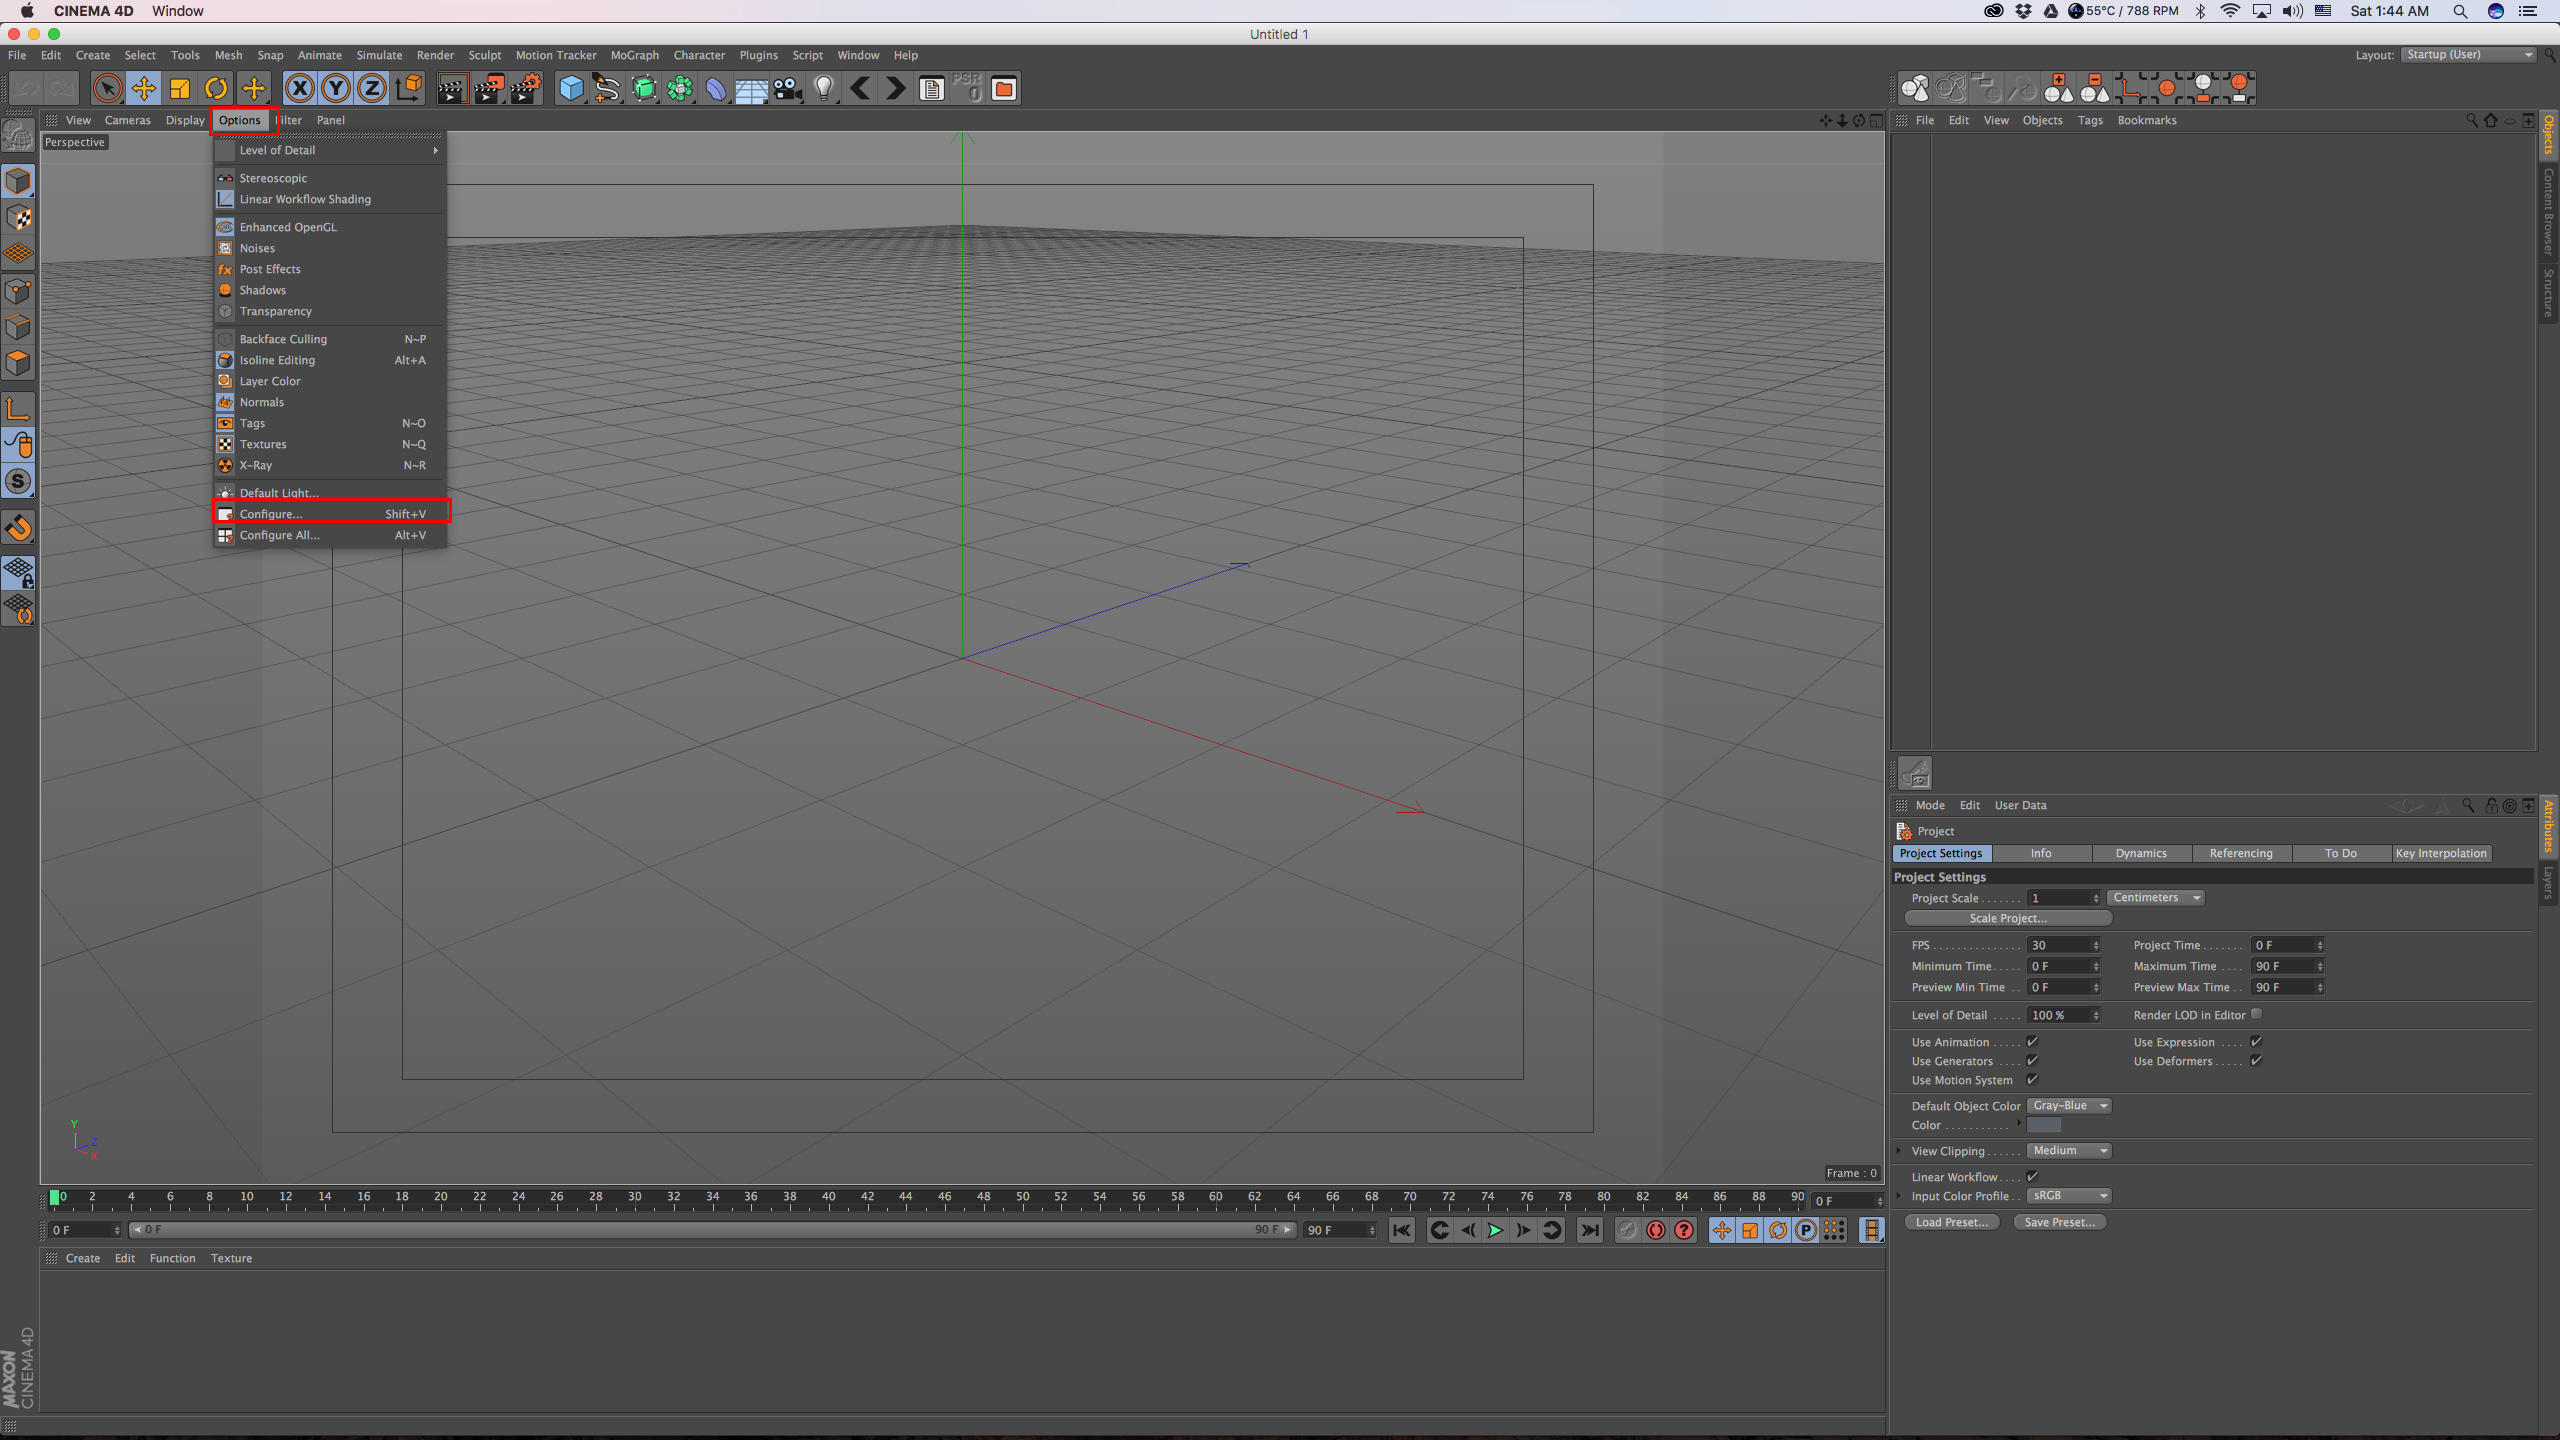Viewport: 2560px width, 1440px height.
Task: Open Default Object Color Gray-Blue dropdown
Action: pyautogui.click(x=2069, y=1105)
